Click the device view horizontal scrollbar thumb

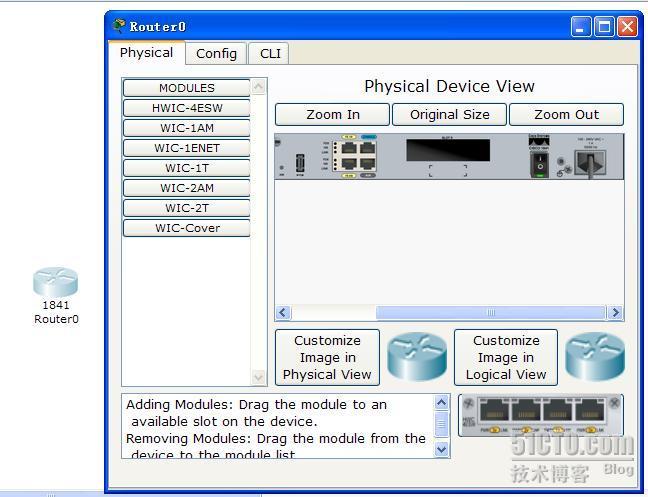tap(491, 312)
